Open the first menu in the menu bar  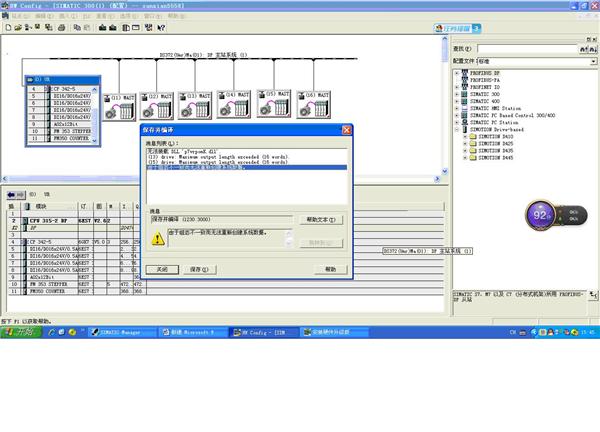point(21,16)
